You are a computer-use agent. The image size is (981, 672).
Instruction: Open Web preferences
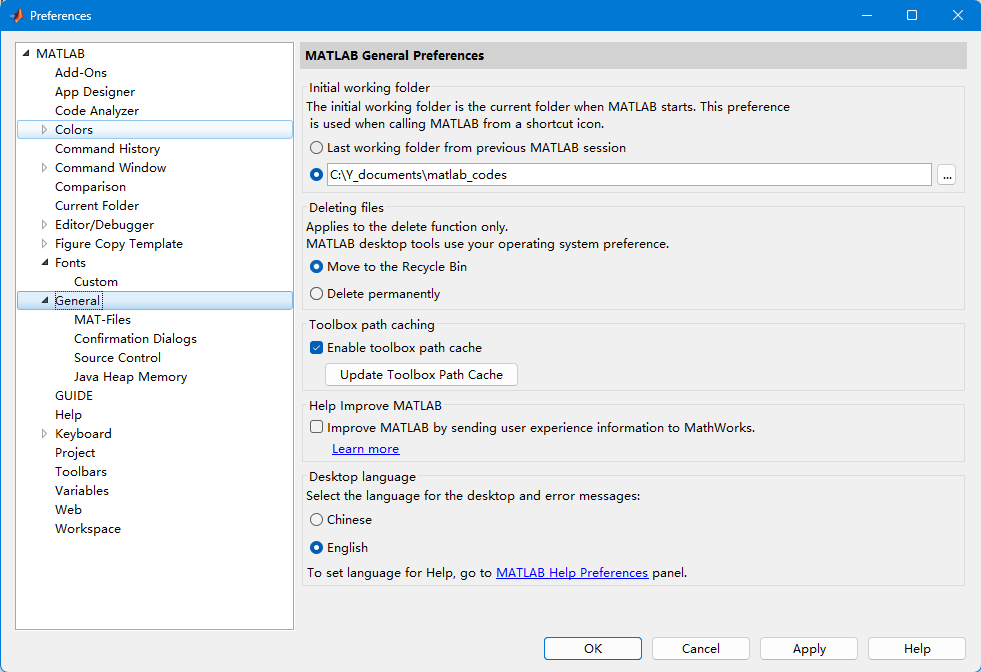[68, 510]
